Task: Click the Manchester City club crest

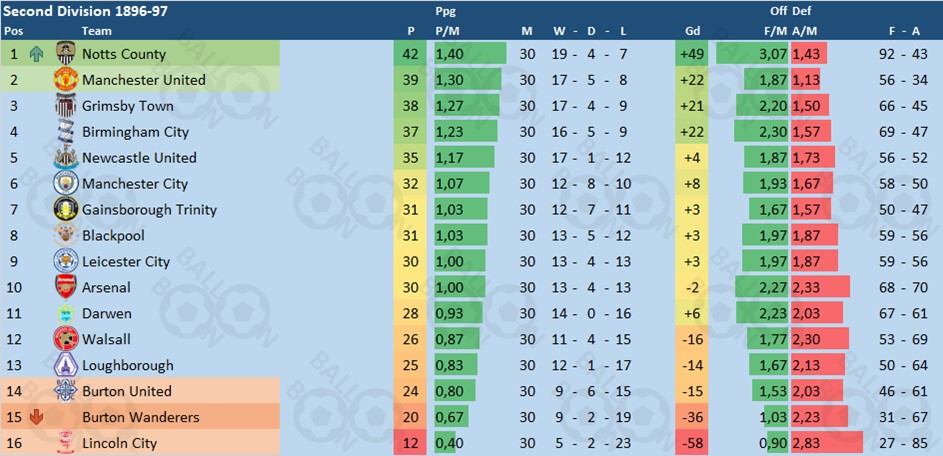Action: 65,183
